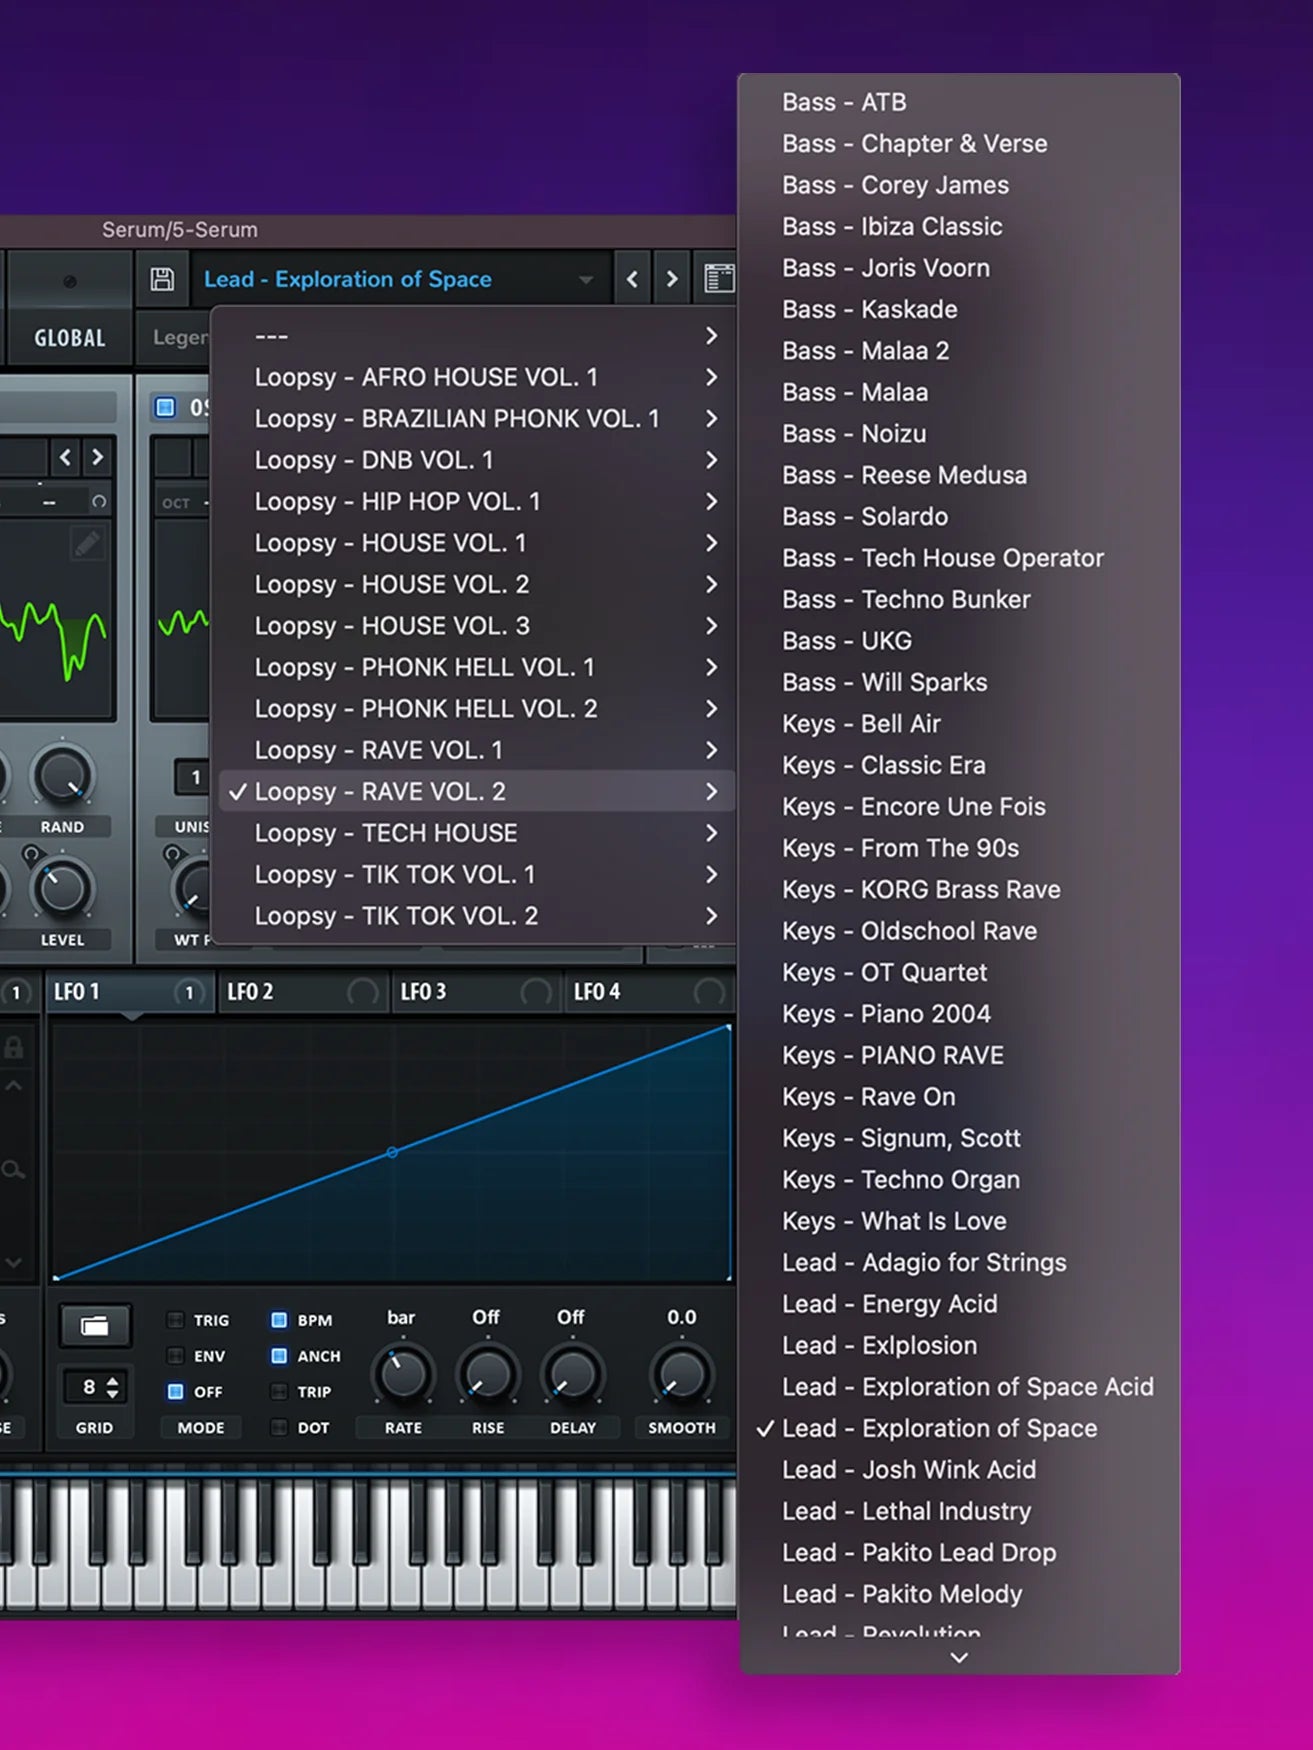Choose Lead - Adagio for Strings preset
Image resolution: width=1313 pixels, height=1750 pixels.
(959, 1262)
